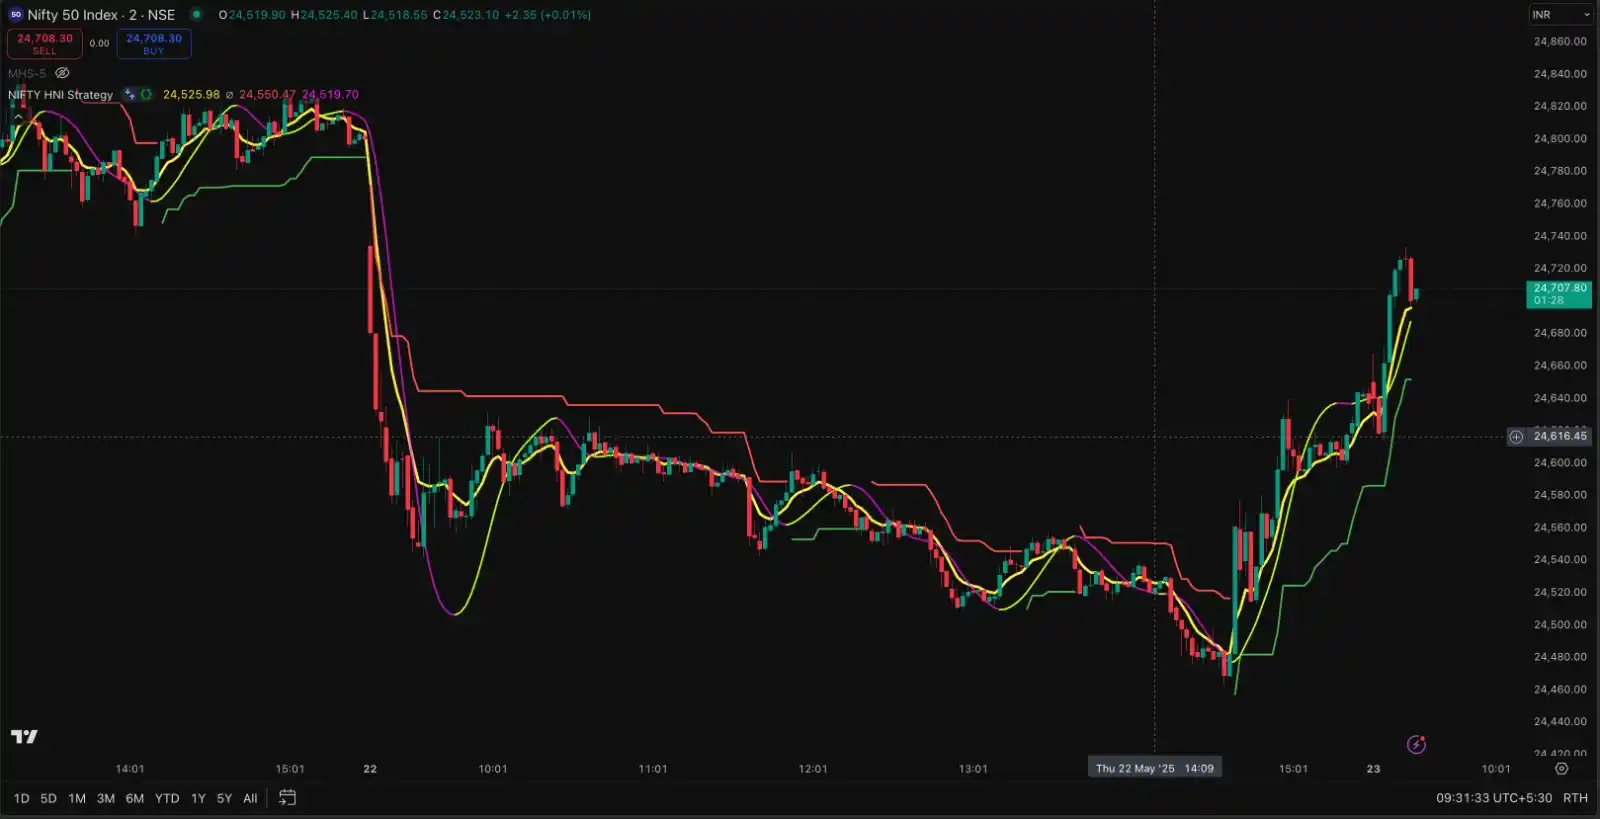1600x819 pixels.
Task: Select the 1M time range
Action: pos(77,798)
